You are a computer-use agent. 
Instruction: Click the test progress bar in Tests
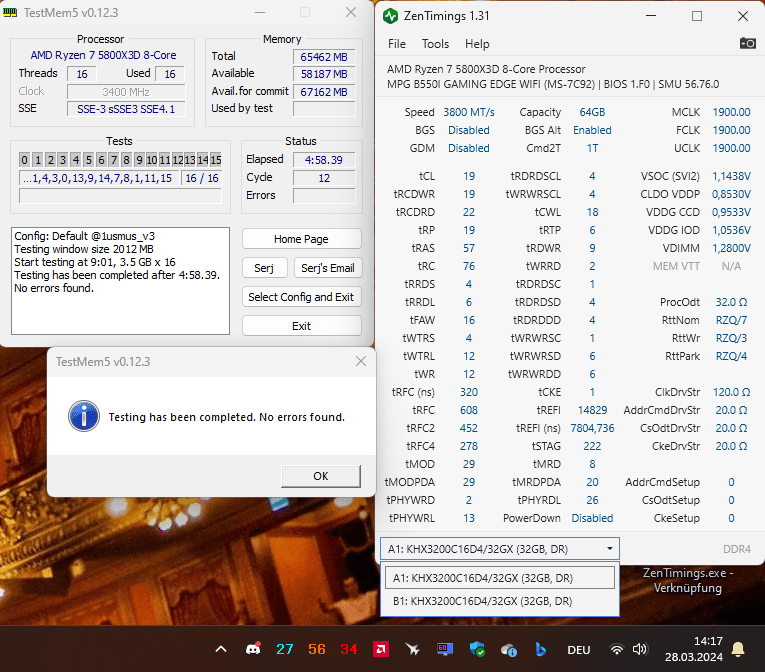coord(120,196)
